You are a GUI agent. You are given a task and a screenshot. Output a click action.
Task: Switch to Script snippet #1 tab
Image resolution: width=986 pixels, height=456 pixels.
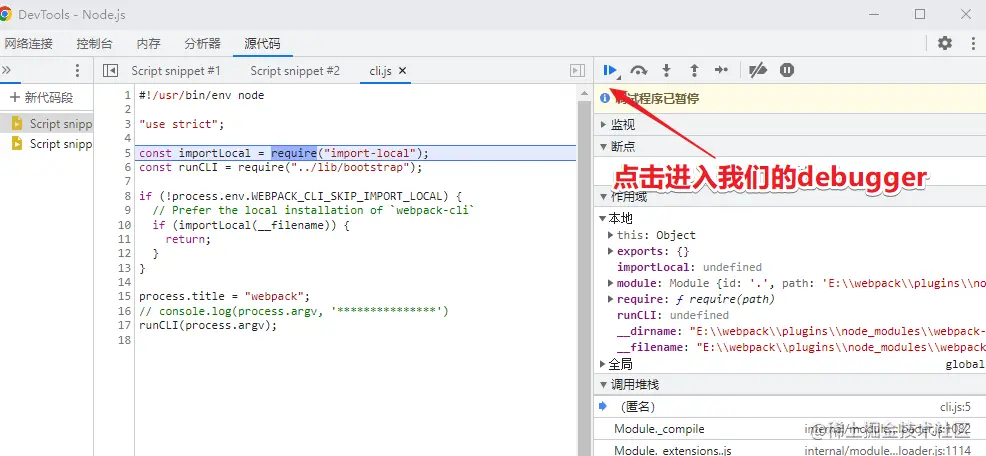point(175,70)
